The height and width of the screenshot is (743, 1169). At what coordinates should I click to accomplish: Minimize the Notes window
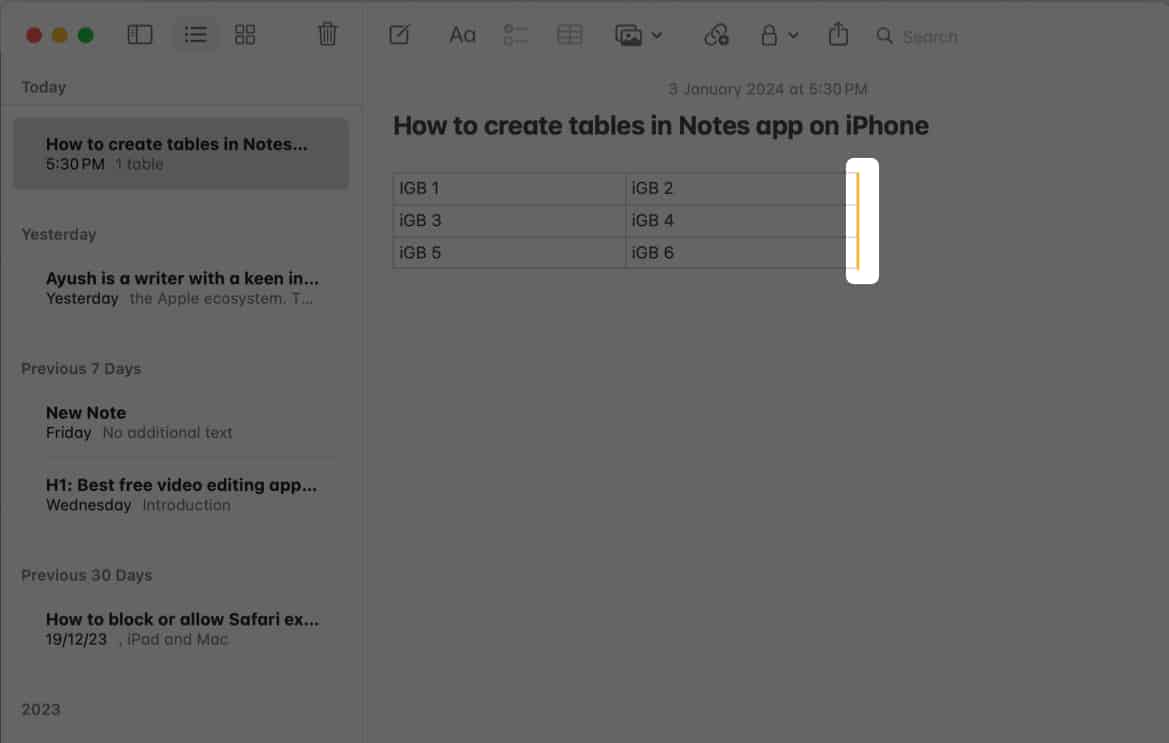[x=60, y=35]
